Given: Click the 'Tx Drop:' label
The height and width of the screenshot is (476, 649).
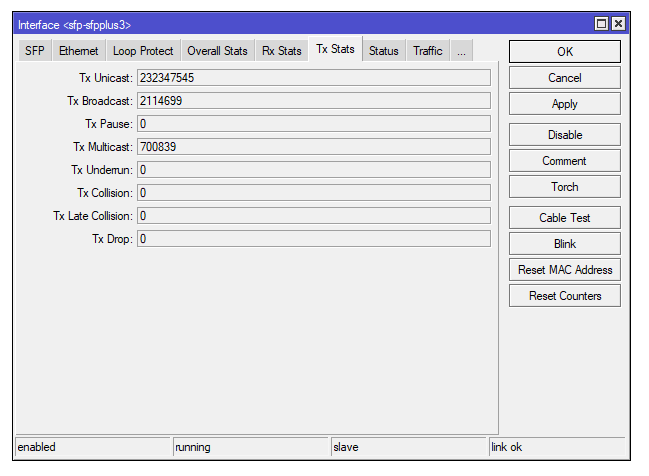Looking at the screenshot, I should click(112, 239).
